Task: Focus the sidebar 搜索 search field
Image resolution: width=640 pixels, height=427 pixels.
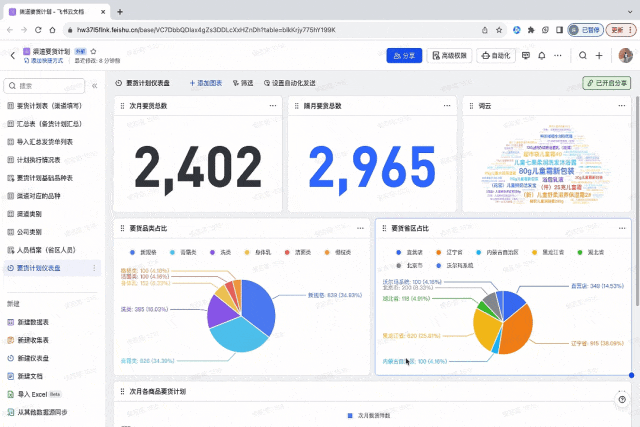Action: [x=44, y=86]
